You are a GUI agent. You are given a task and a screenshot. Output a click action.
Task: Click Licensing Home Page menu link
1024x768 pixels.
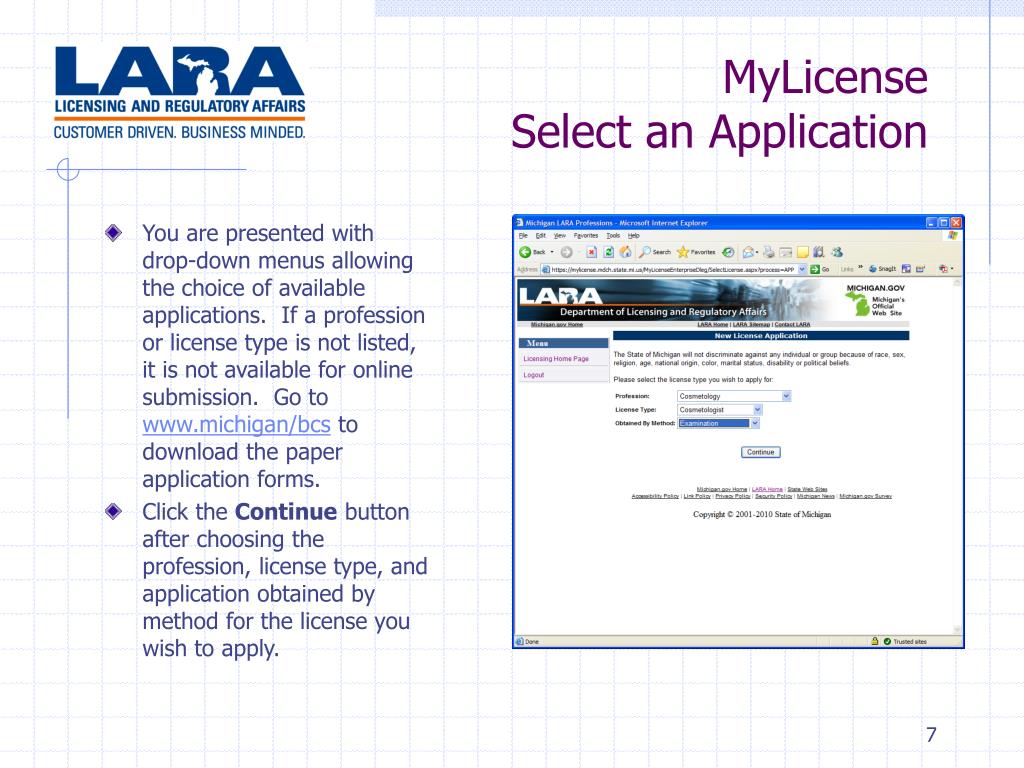point(556,359)
